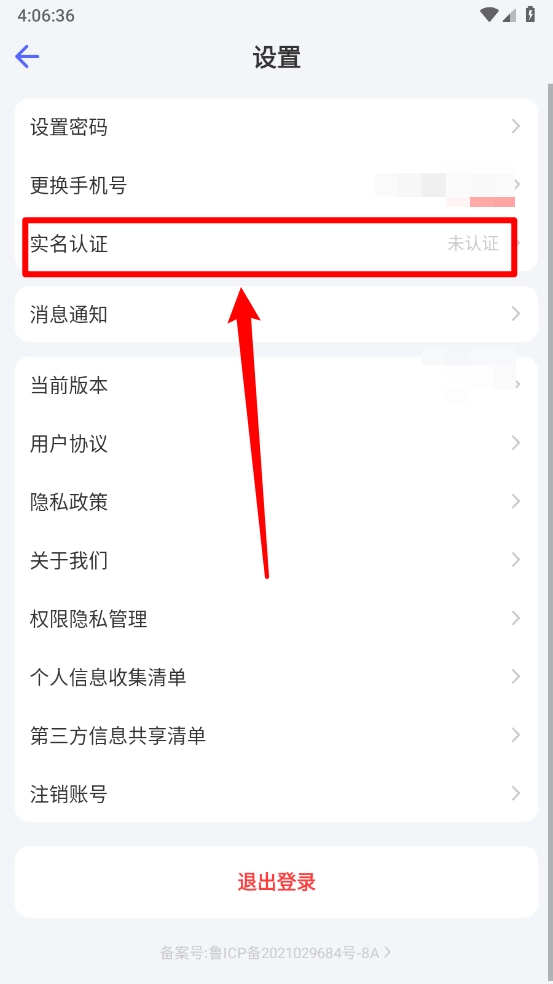The height and width of the screenshot is (984, 553).
Task: Tap the blue back arrow icon
Action: (x=27, y=57)
